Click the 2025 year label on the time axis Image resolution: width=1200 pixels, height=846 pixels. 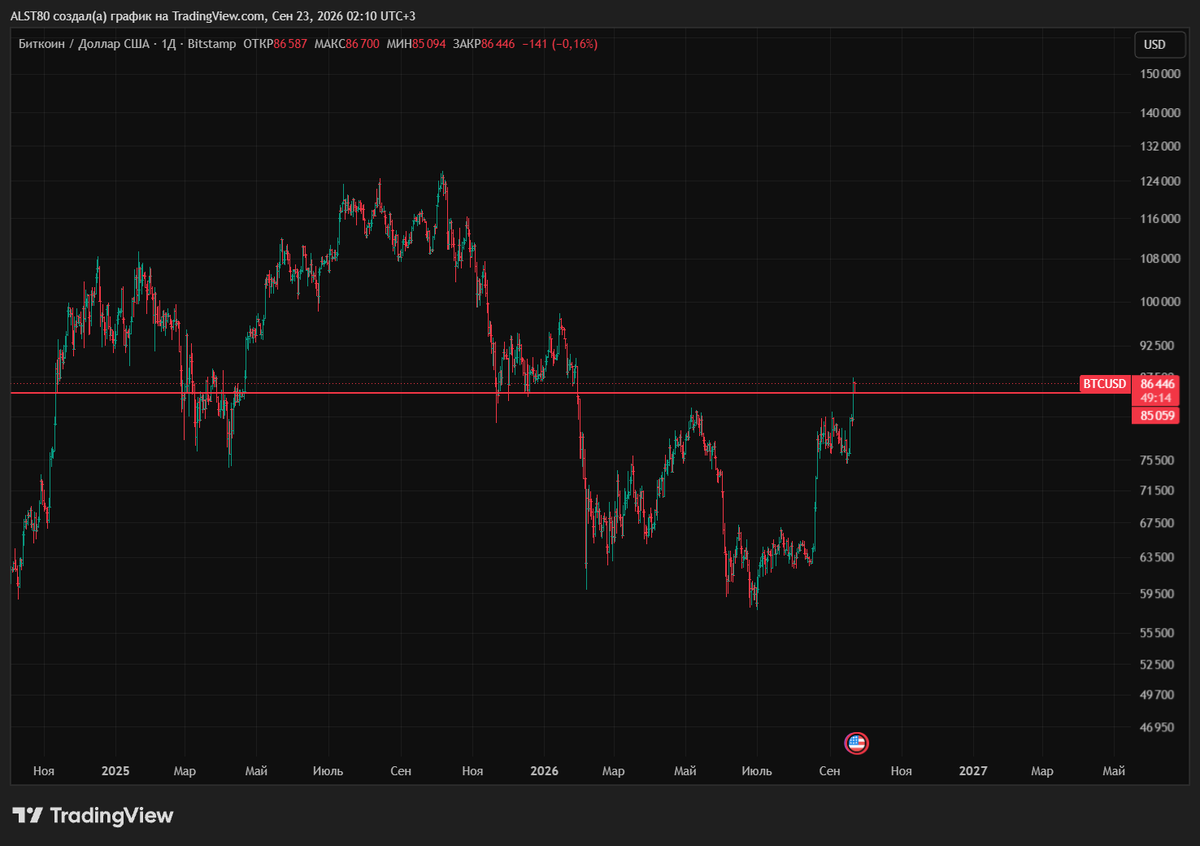116,771
